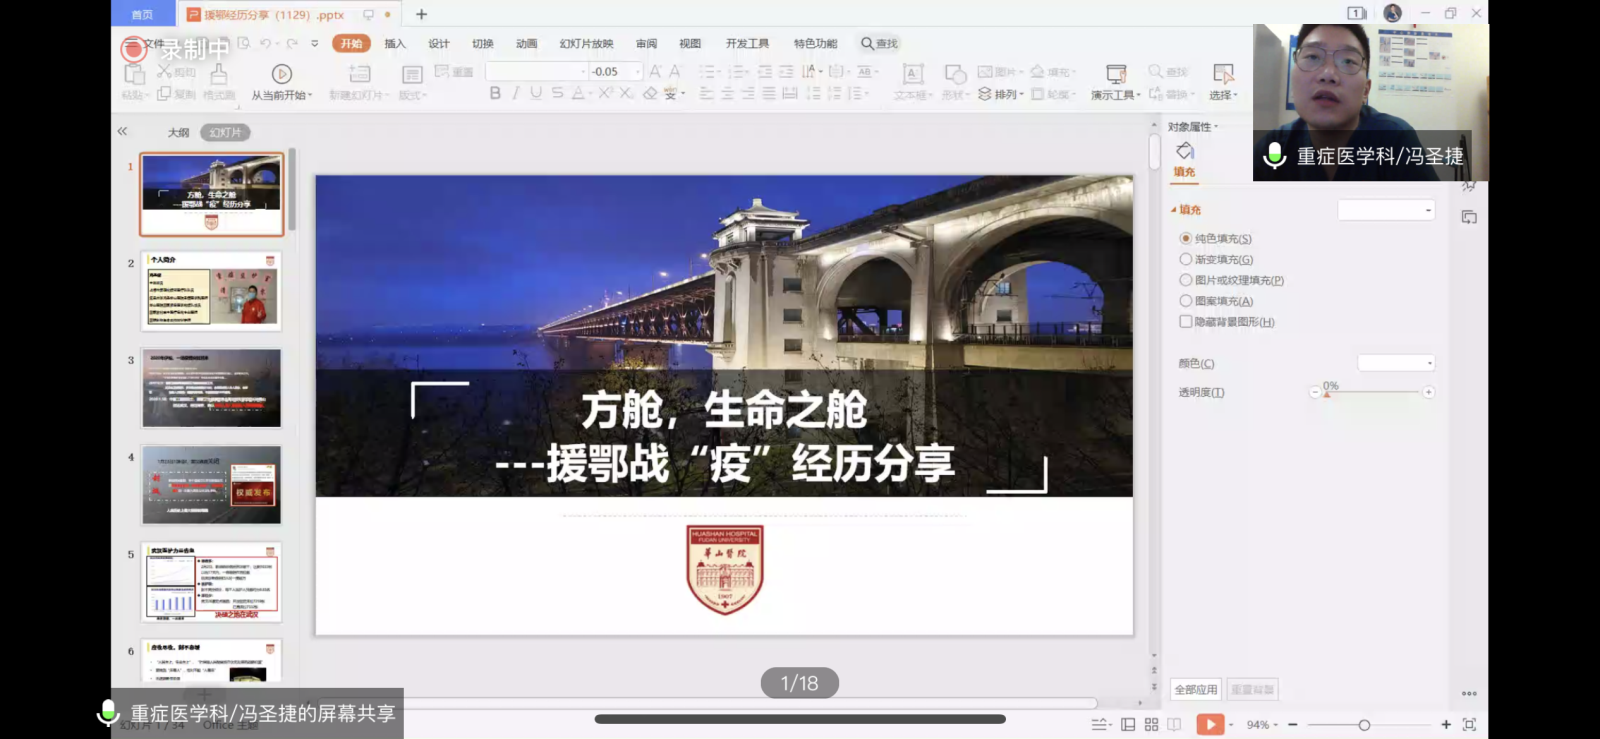Adjust the transparency slider at 0%
The image size is (1600, 739).
[1327, 393]
